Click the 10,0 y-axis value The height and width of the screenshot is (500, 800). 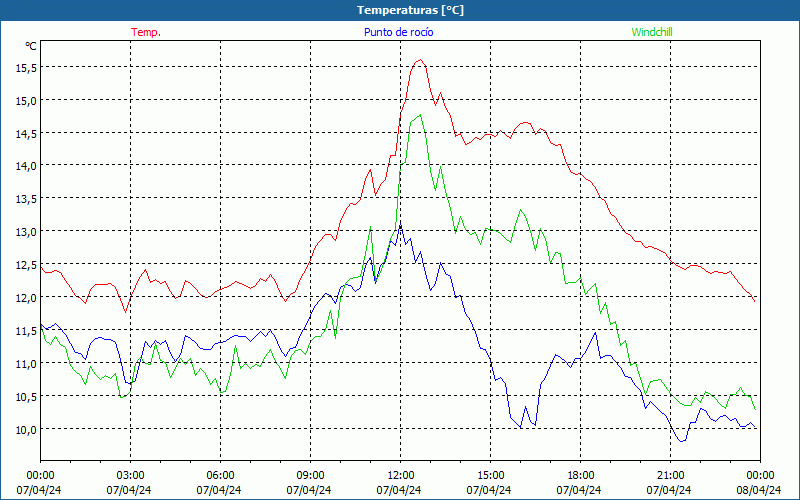point(26,429)
